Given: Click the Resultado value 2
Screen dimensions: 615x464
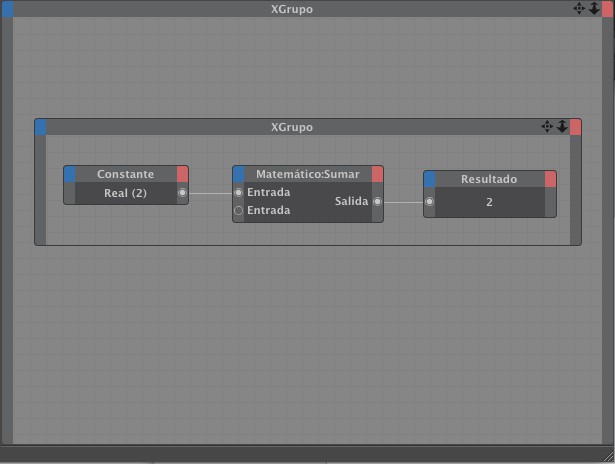Looking at the screenshot, I should click(x=489, y=202).
